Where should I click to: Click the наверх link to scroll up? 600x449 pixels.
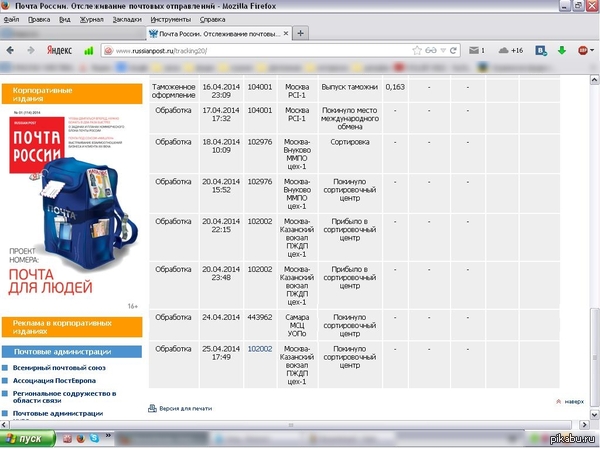point(571,401)
